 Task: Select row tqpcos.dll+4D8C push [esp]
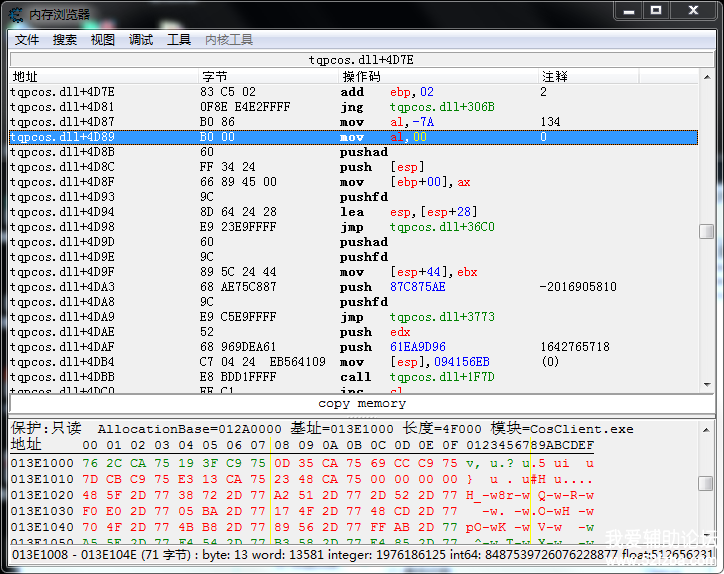tap(353, 167)
